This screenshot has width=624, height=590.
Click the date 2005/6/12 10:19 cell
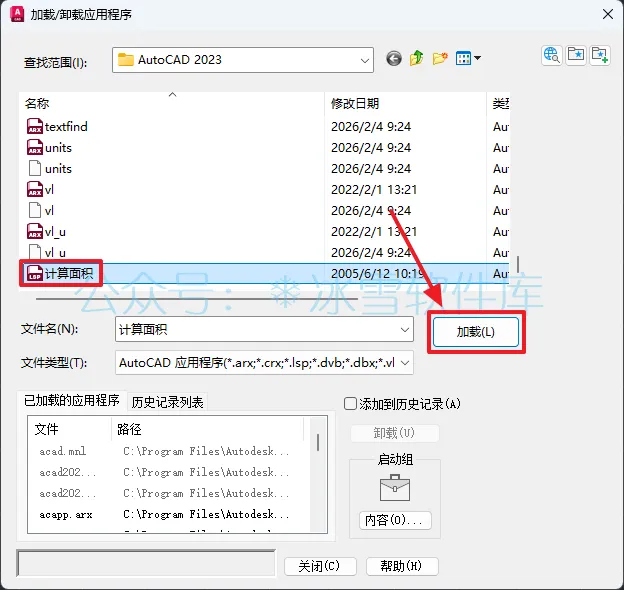[377, 273]
